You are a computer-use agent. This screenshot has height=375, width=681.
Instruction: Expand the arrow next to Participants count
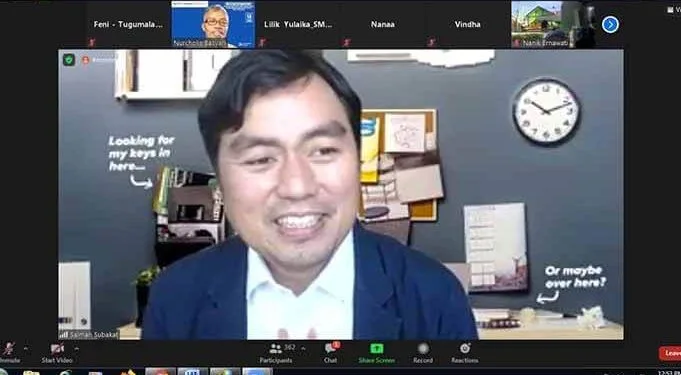click(303, 348)
